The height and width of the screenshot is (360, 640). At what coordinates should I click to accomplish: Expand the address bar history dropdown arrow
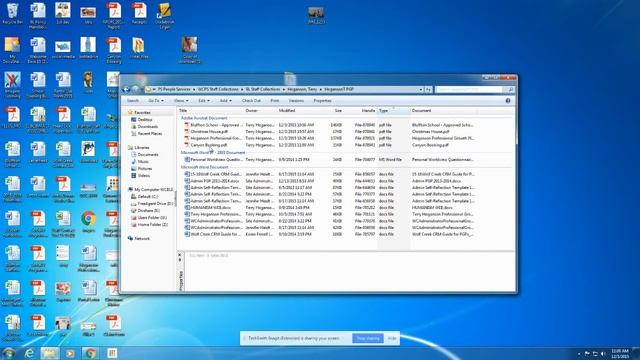click(x=420, y=89)
